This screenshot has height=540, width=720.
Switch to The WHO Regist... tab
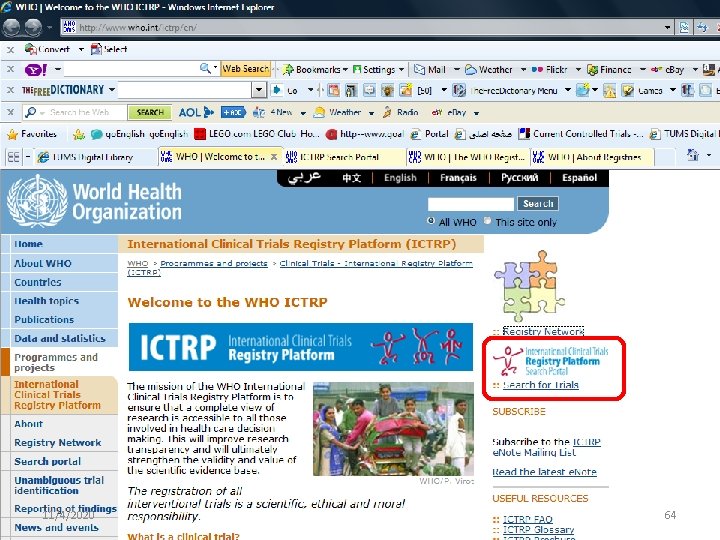(468, 157)
